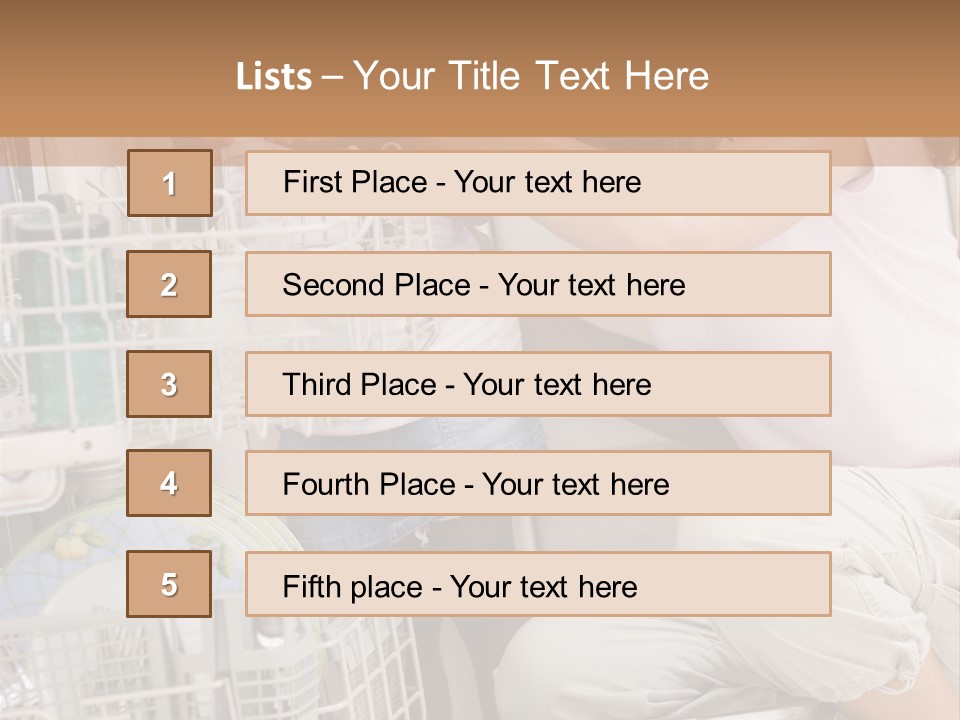This screenshot has height=720, width=960.
Task: Select "Your Title Text Here" in the title
Action: (531, 76)
